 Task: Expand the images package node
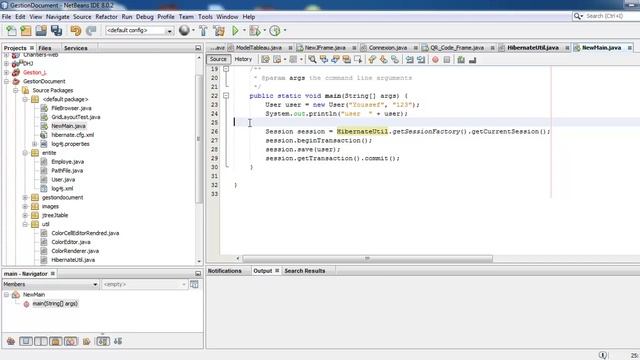click(x=25, y=207)
